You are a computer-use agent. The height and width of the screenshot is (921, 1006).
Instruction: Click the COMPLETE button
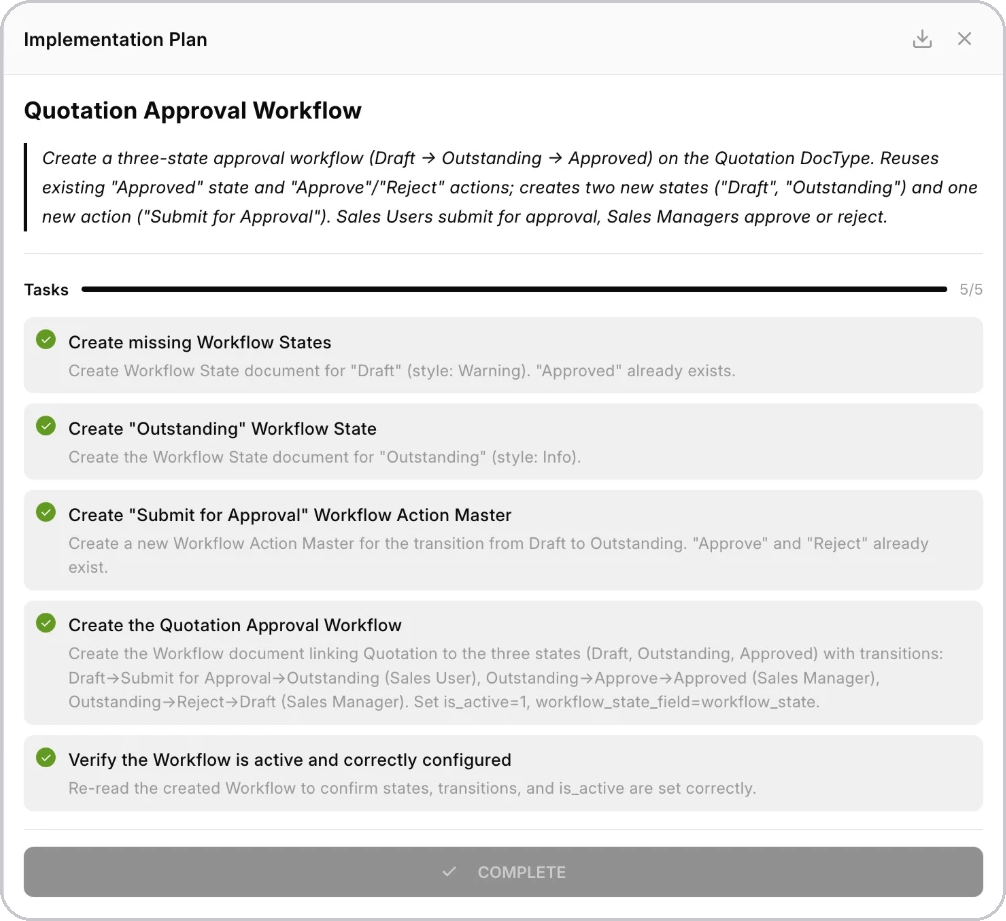[503, 872]
